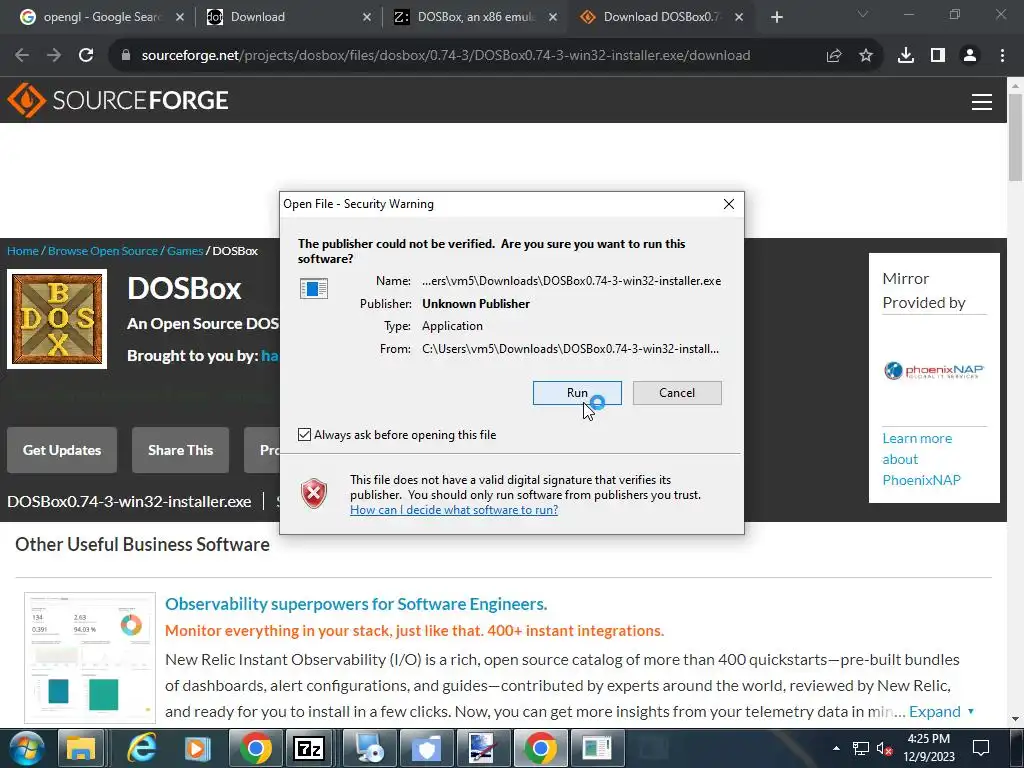This screenshot has width=1024, height=768.
Task: Click the sourceforge.net address bar
Action: tap(445, 56)
